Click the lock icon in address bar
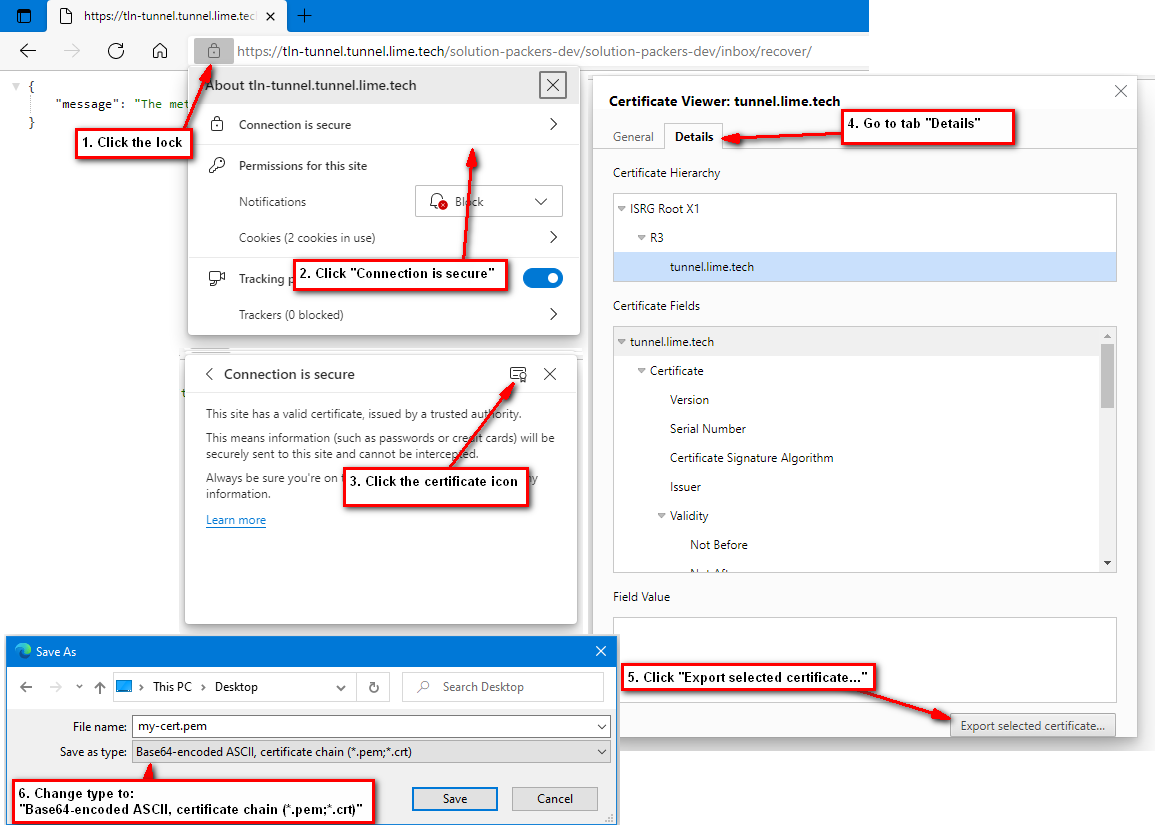Image resolution: width=1156 pixels, height=836 pixels. 213,51
